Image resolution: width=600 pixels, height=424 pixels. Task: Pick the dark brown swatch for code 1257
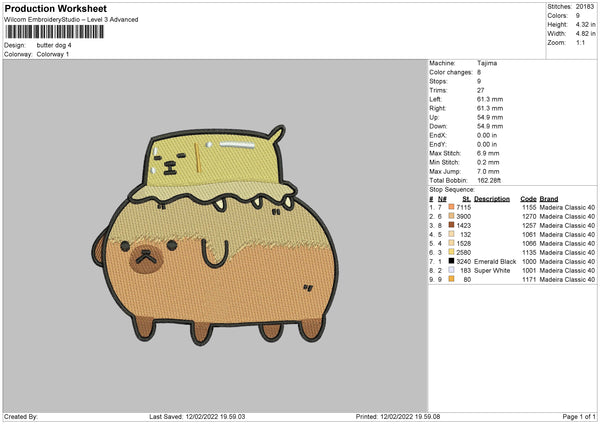[452, 225]
